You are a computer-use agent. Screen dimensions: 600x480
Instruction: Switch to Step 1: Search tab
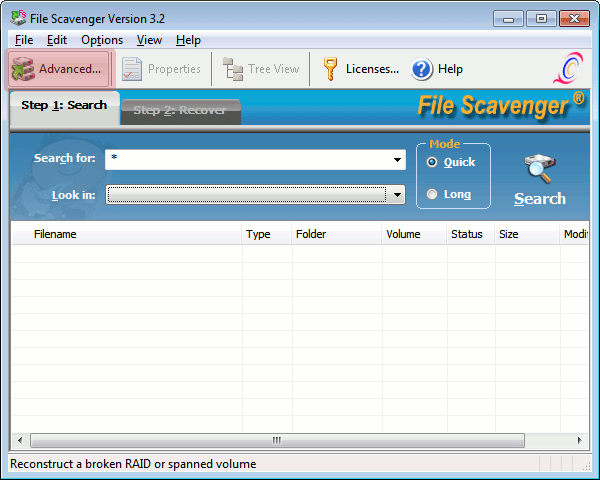pyautogui.click(x=64, y=108)
